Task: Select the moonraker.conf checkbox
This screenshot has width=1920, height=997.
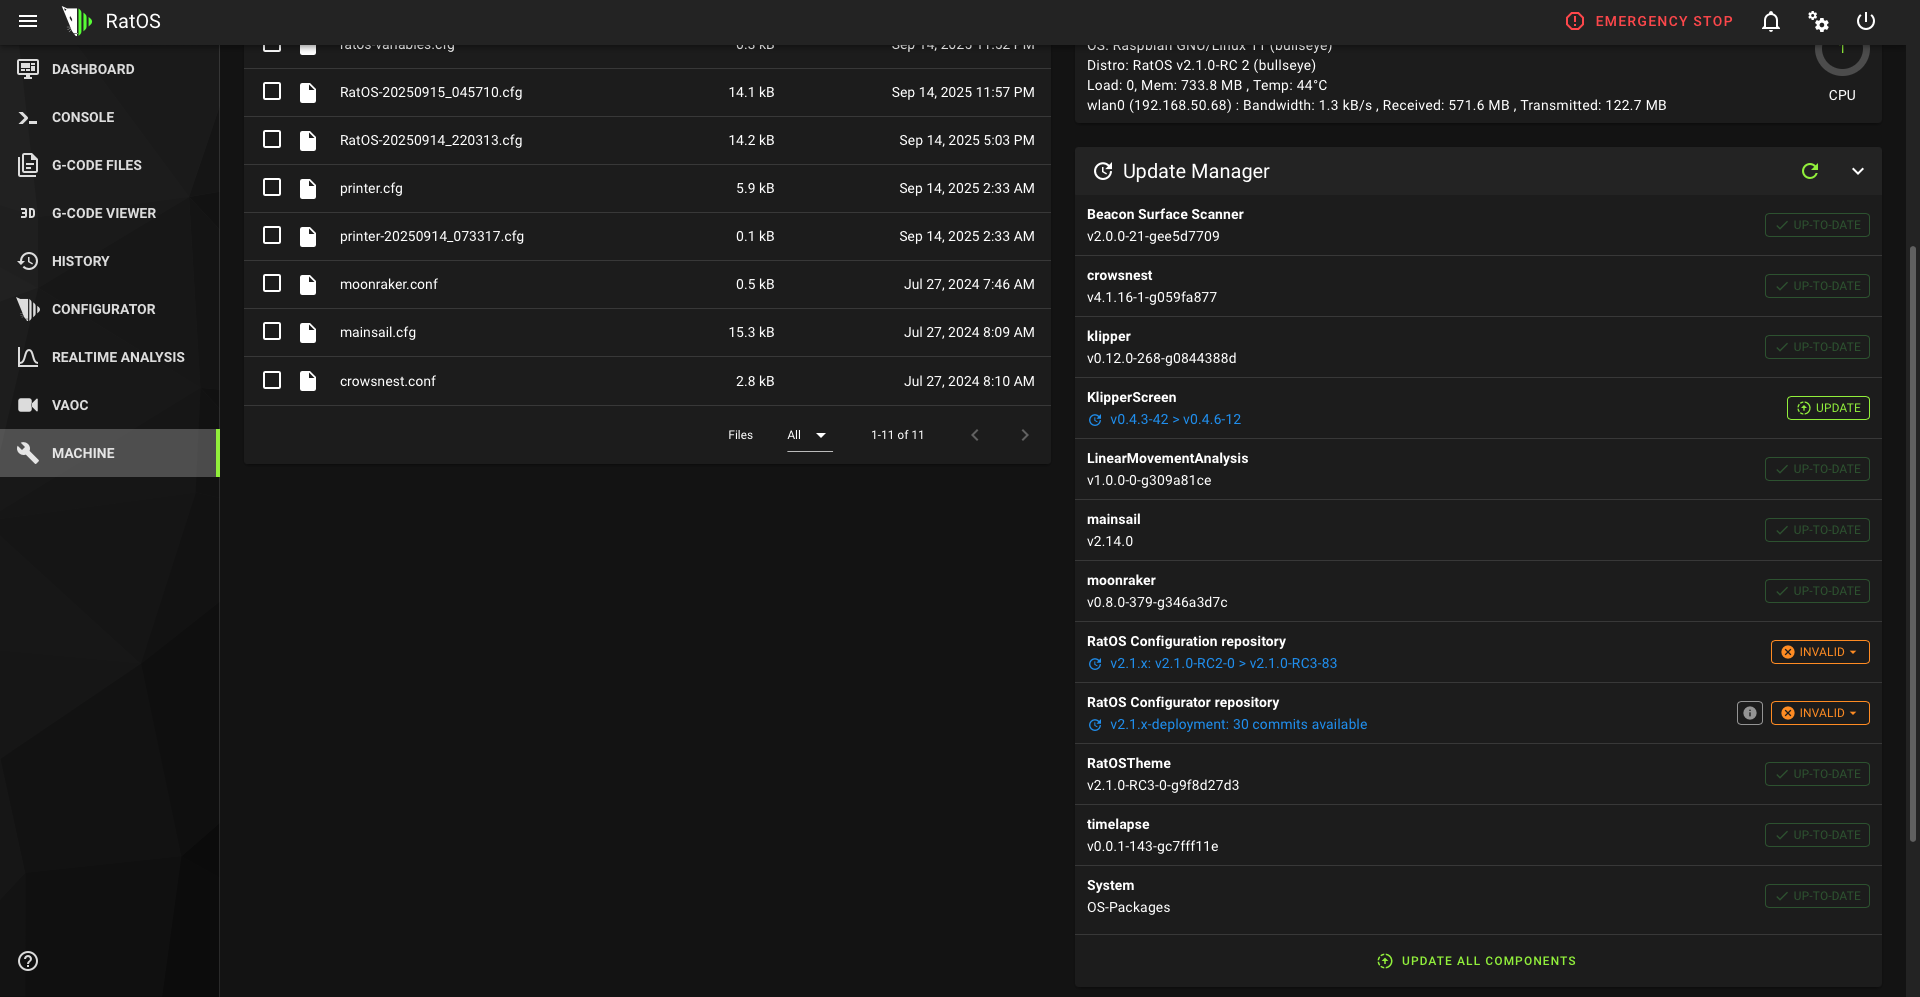Action: tap(272, 283)
